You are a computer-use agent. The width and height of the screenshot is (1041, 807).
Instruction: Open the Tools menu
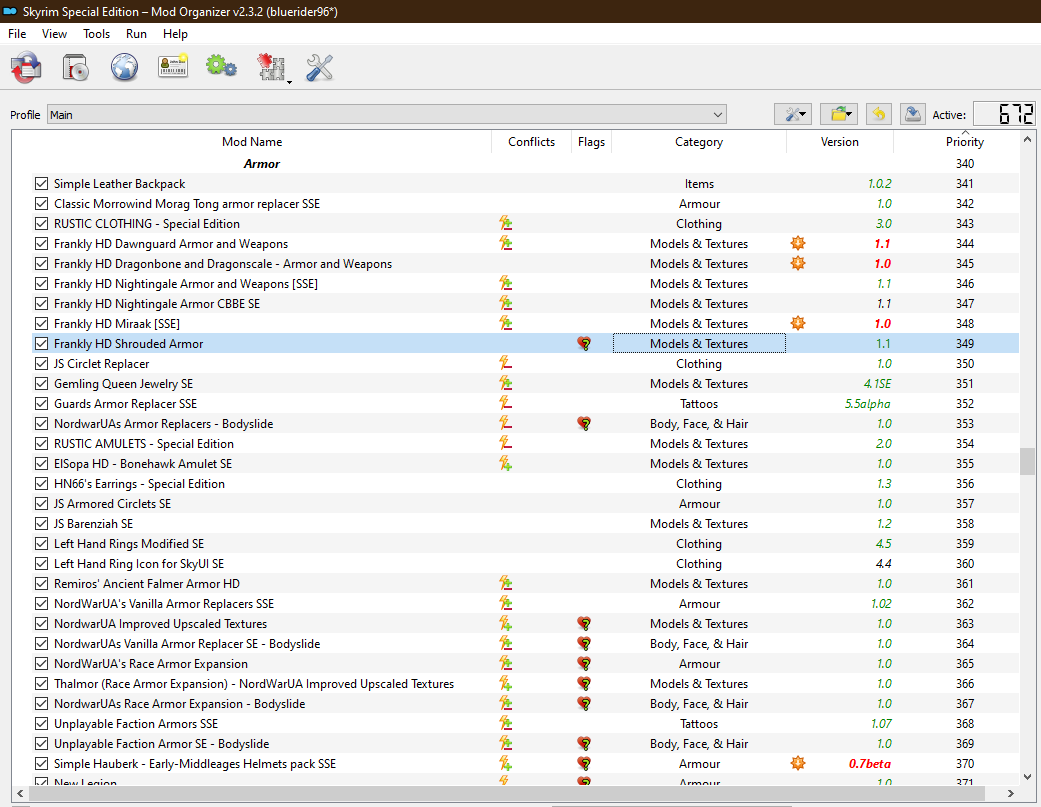click(96, 34)
